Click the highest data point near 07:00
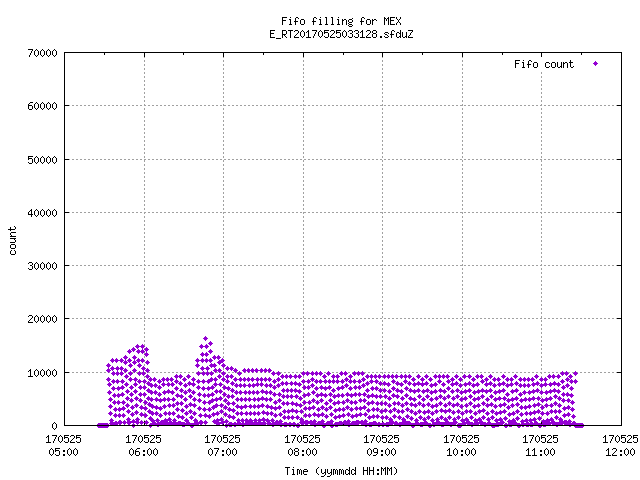 click(205, 339)
